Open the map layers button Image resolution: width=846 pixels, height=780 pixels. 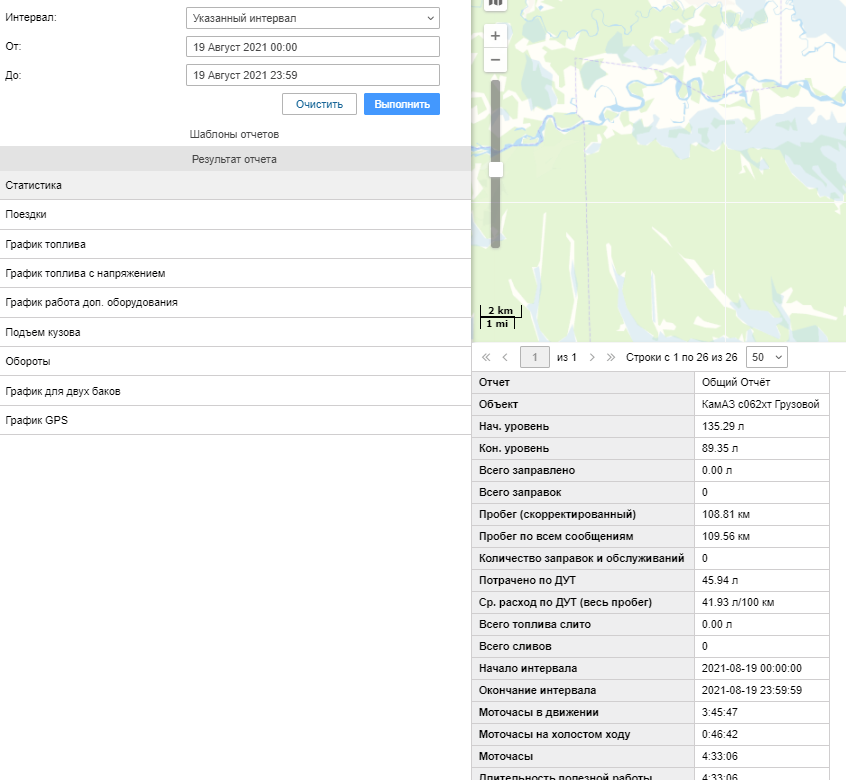click(x=496, y=3)
